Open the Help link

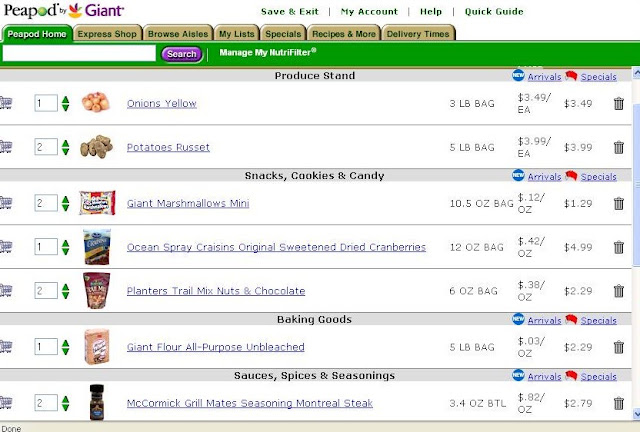pos(431,11)
